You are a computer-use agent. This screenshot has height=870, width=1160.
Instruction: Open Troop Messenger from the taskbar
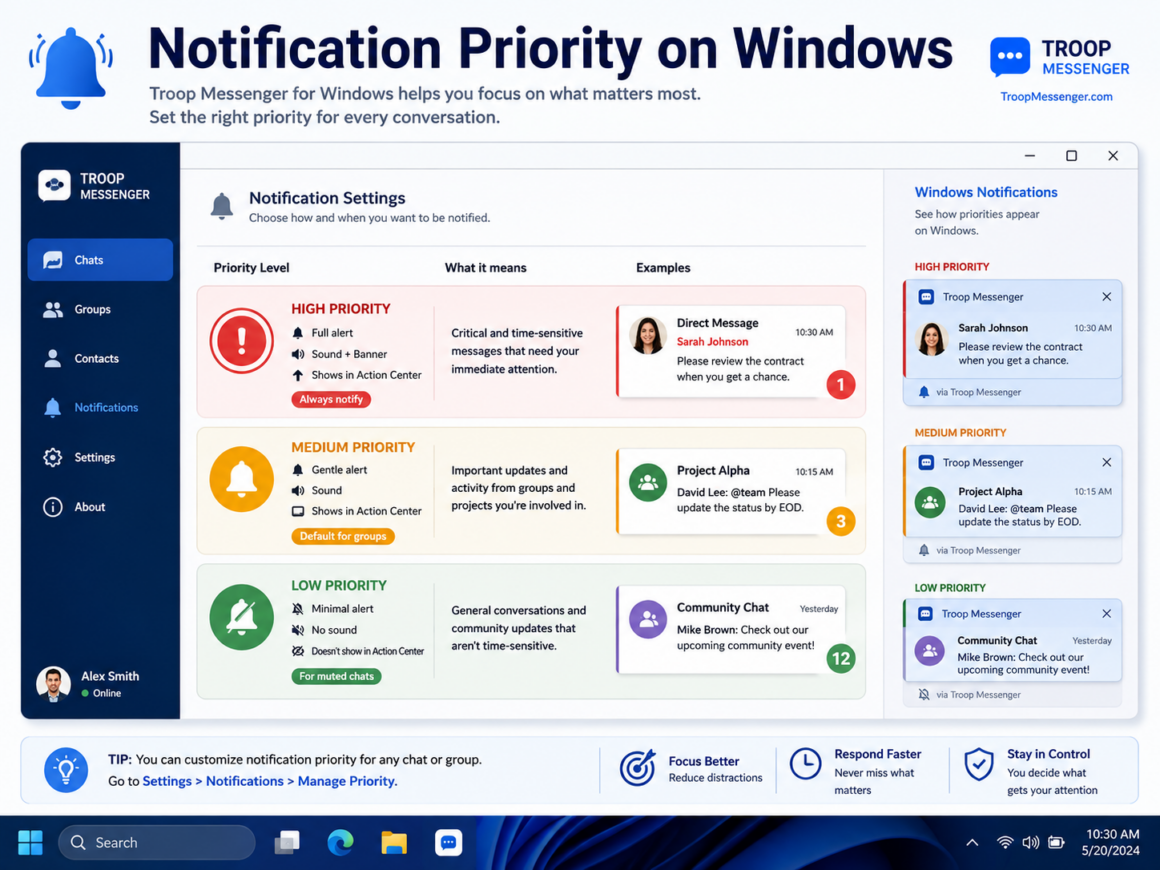click(448, 843)
